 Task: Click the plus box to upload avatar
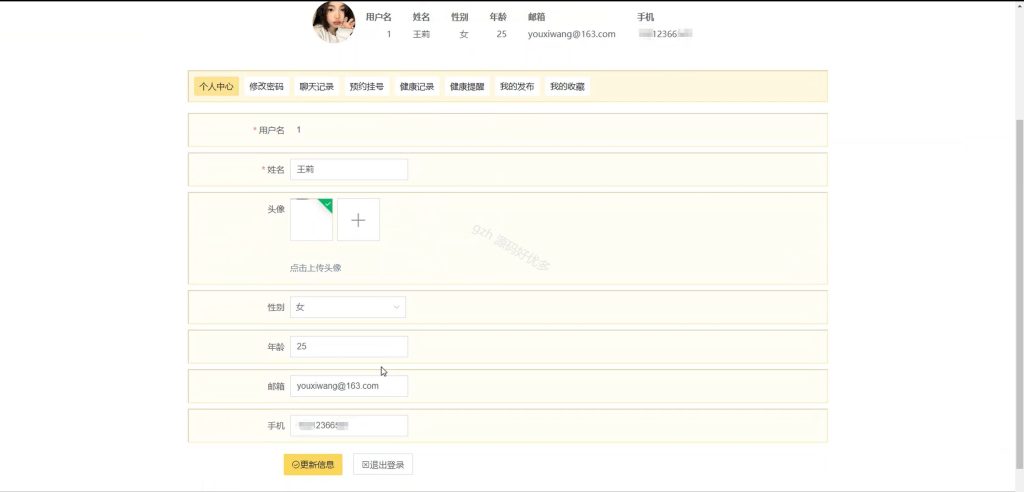[358, 220]
